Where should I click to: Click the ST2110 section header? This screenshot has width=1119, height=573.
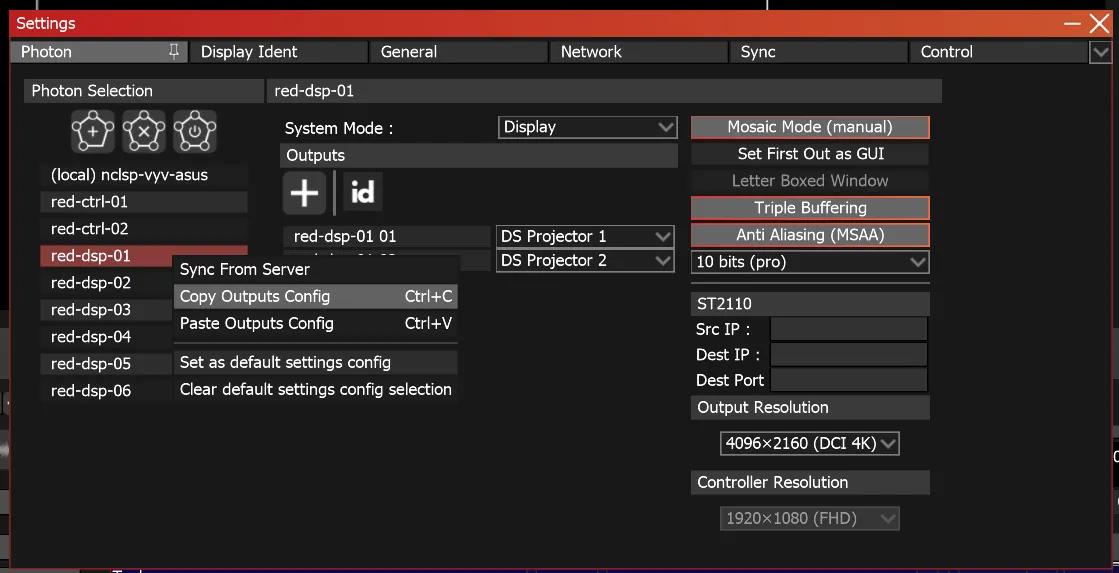810,304
